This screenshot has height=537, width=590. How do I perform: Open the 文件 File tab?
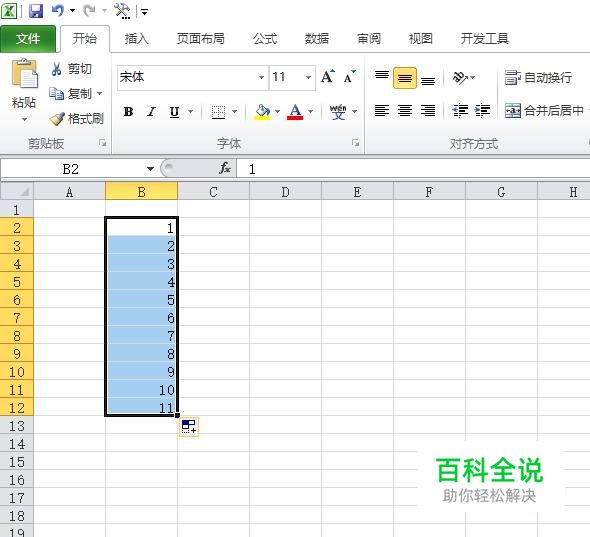click(x=28, y=38)
